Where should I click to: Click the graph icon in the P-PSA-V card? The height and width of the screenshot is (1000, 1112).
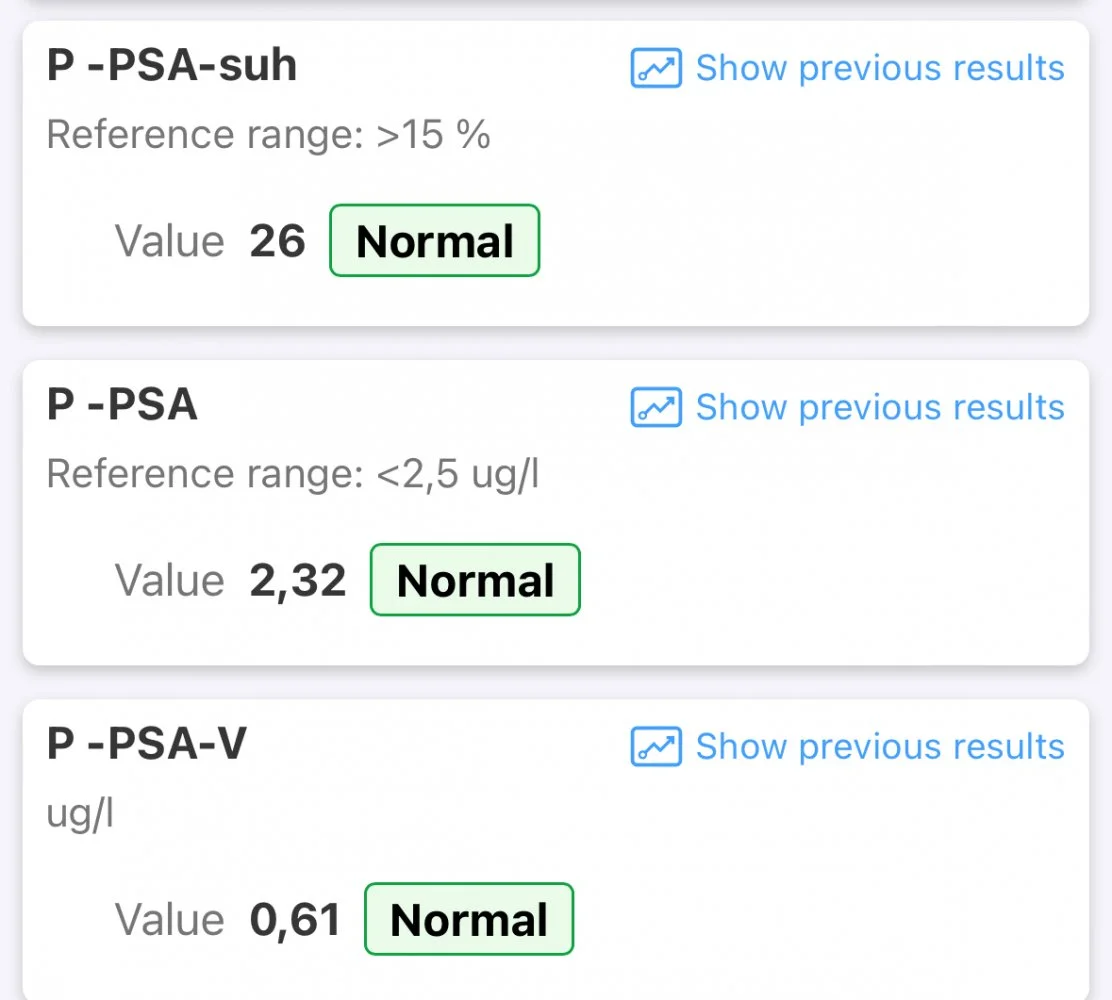[656, 746]
